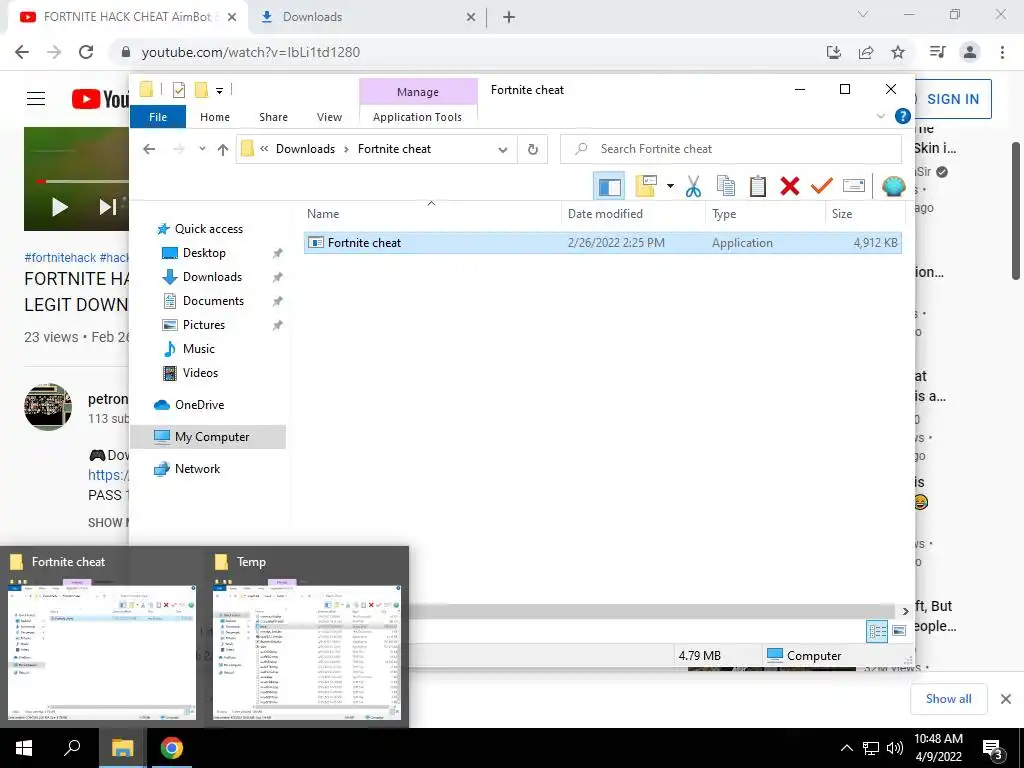Open address bar history dropdown
This screenshot has width=1024, height=768.
(502, 150)
